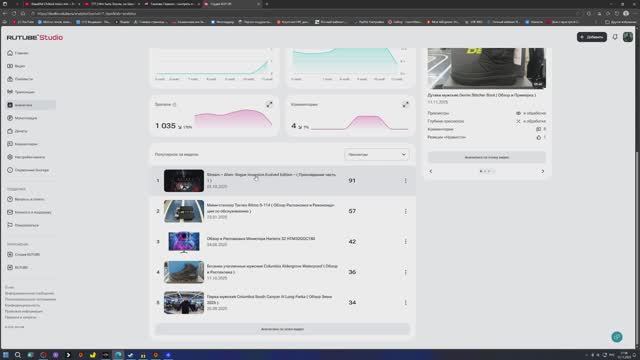Click thumbnail of the Stream Alien video
This screenshot has height=360, width=640.
pyautogui.click(x=184, y=181)
